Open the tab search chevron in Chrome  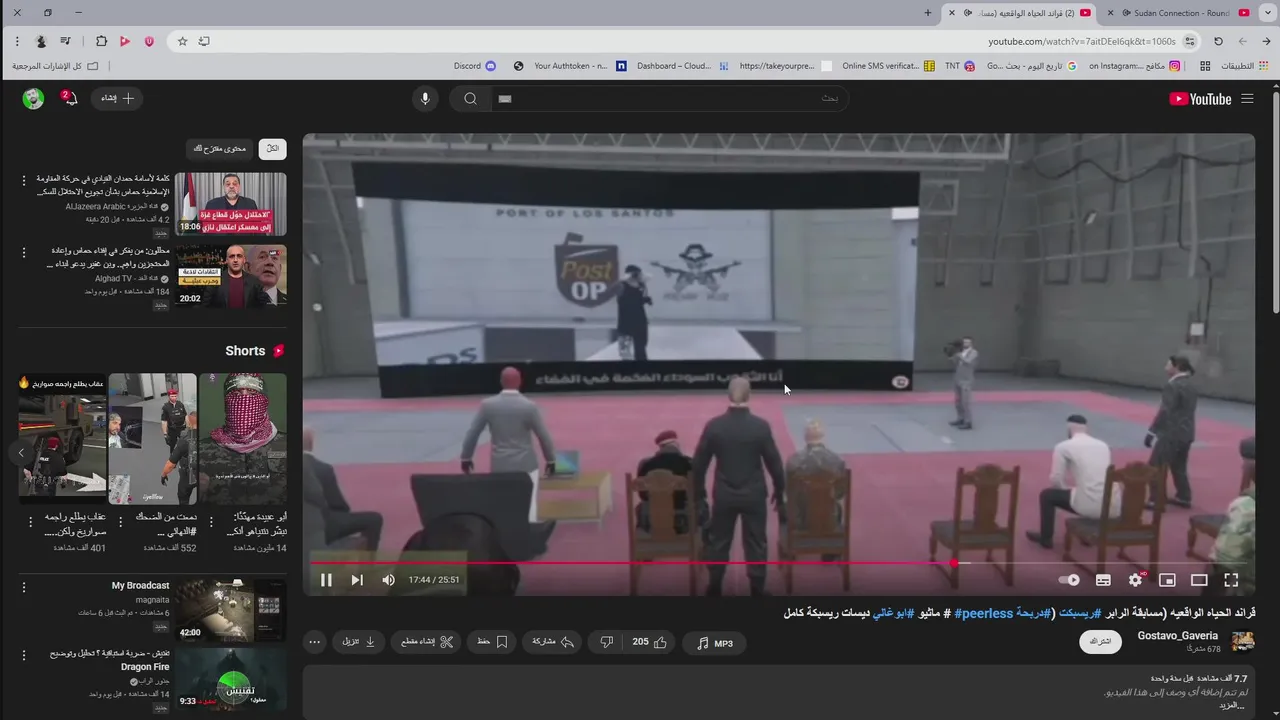1267,13
